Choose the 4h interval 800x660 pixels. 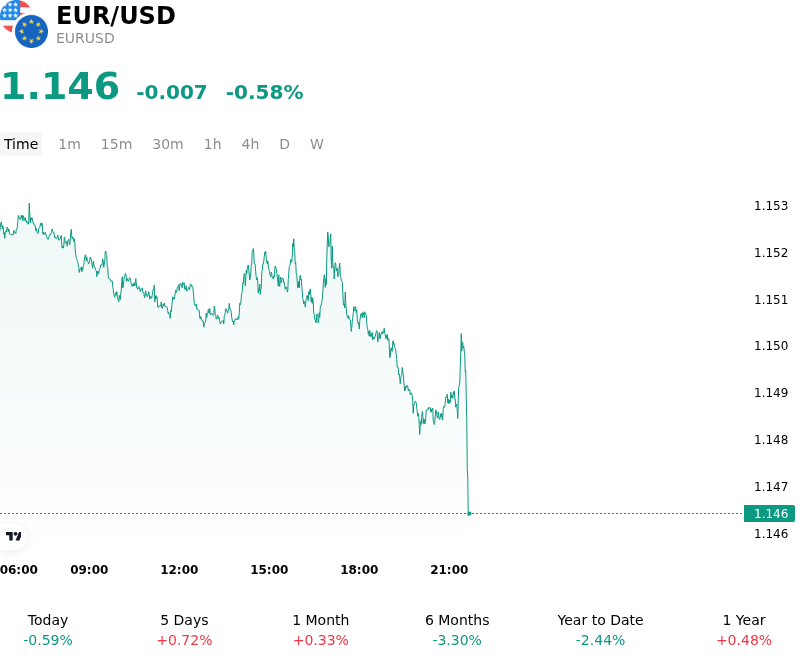(x=250, y=144)
